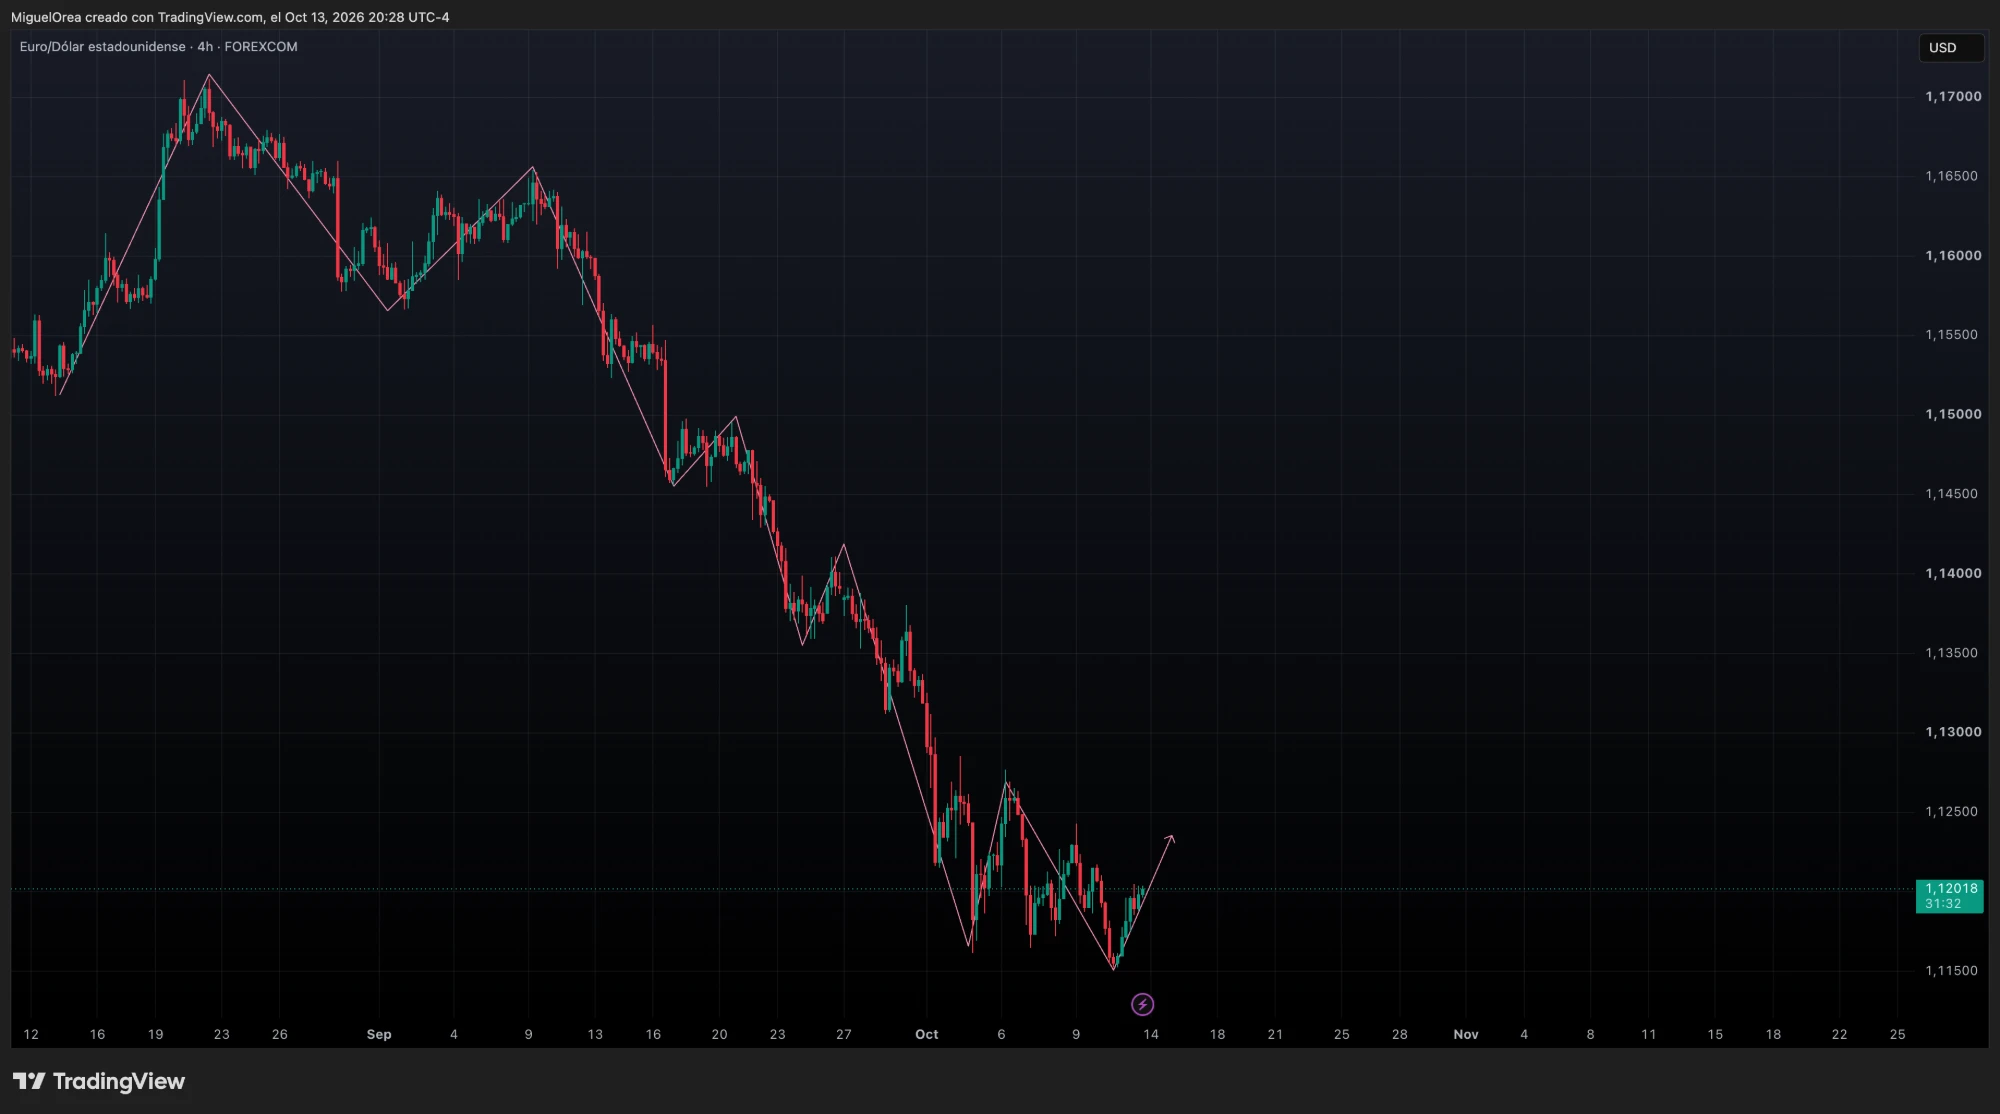Click the 1,15500 price axis label
This screenshot has width=2000, height=1114.
1951,335
